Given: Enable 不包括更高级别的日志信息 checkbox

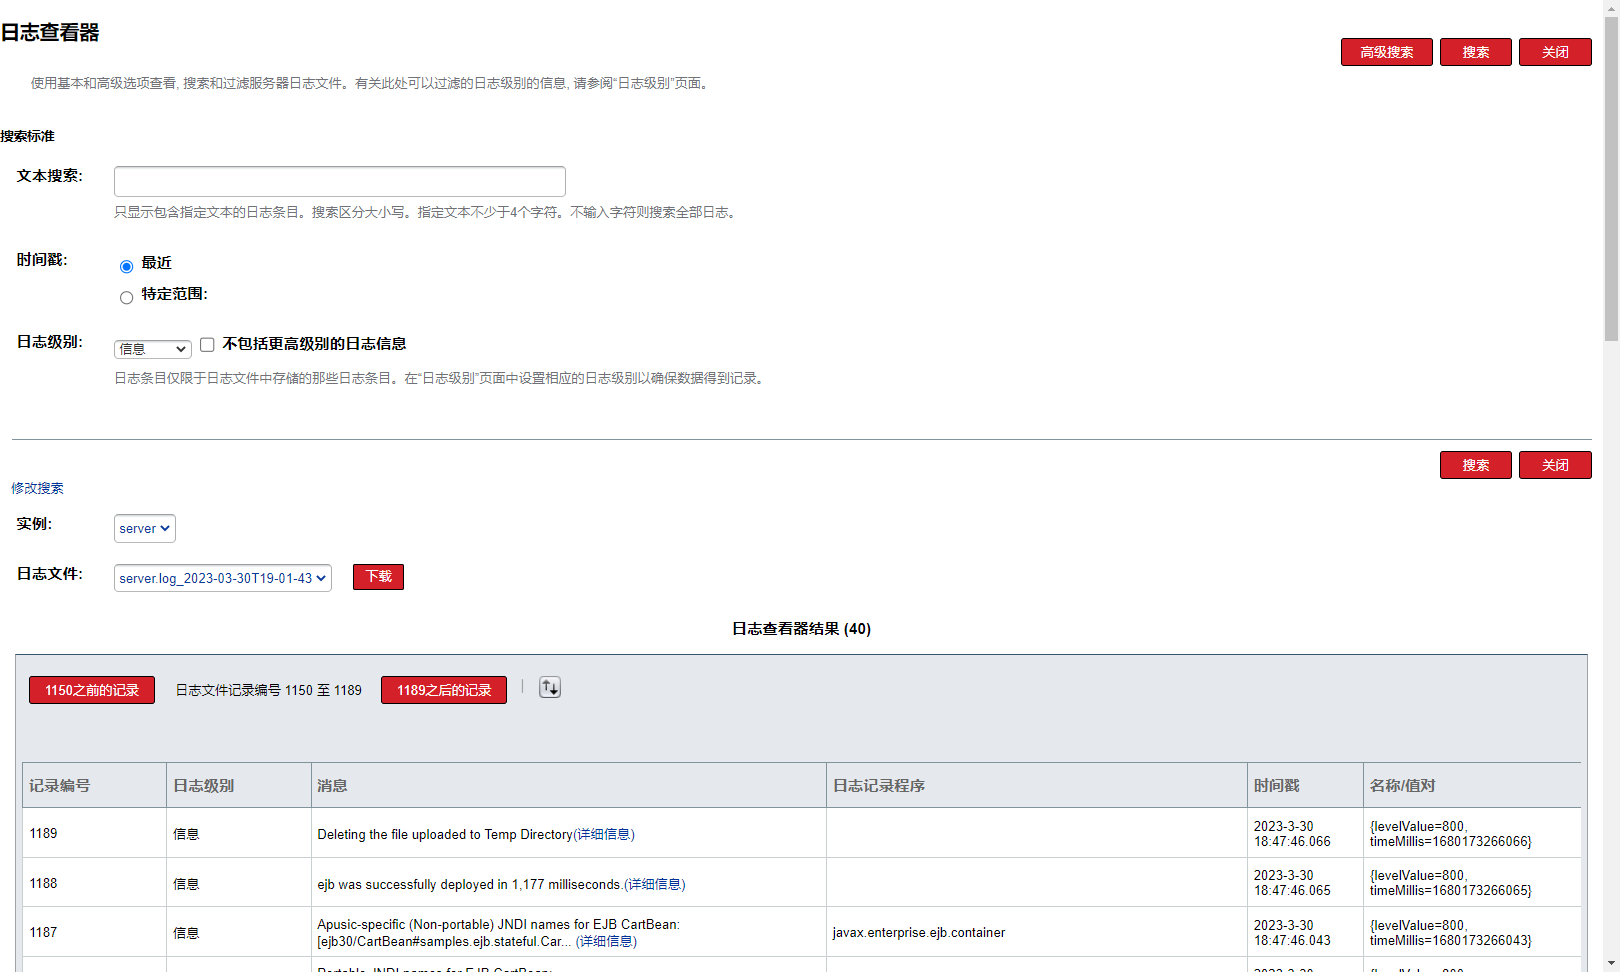Looking at the screenshot, I should pos(207,345).
